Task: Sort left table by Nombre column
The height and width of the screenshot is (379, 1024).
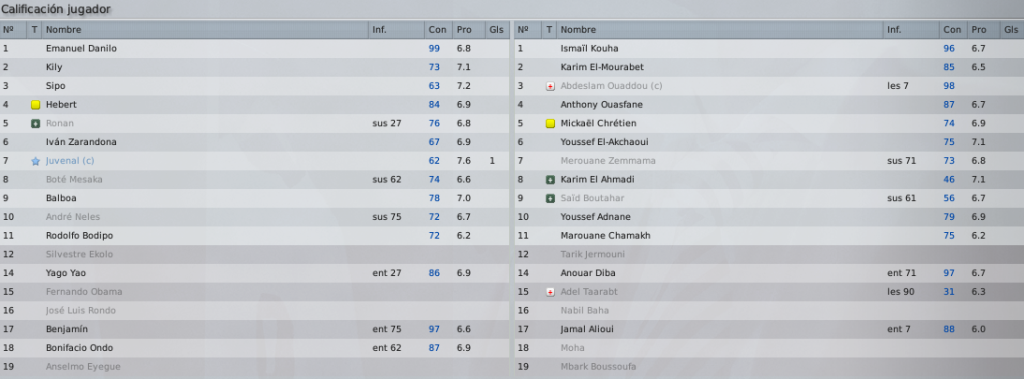Action: [x=205, y=29]
